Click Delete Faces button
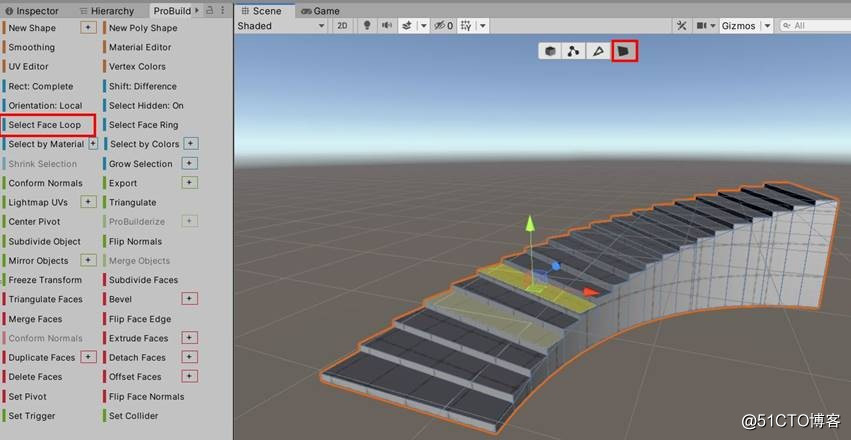 coord(35,377)
